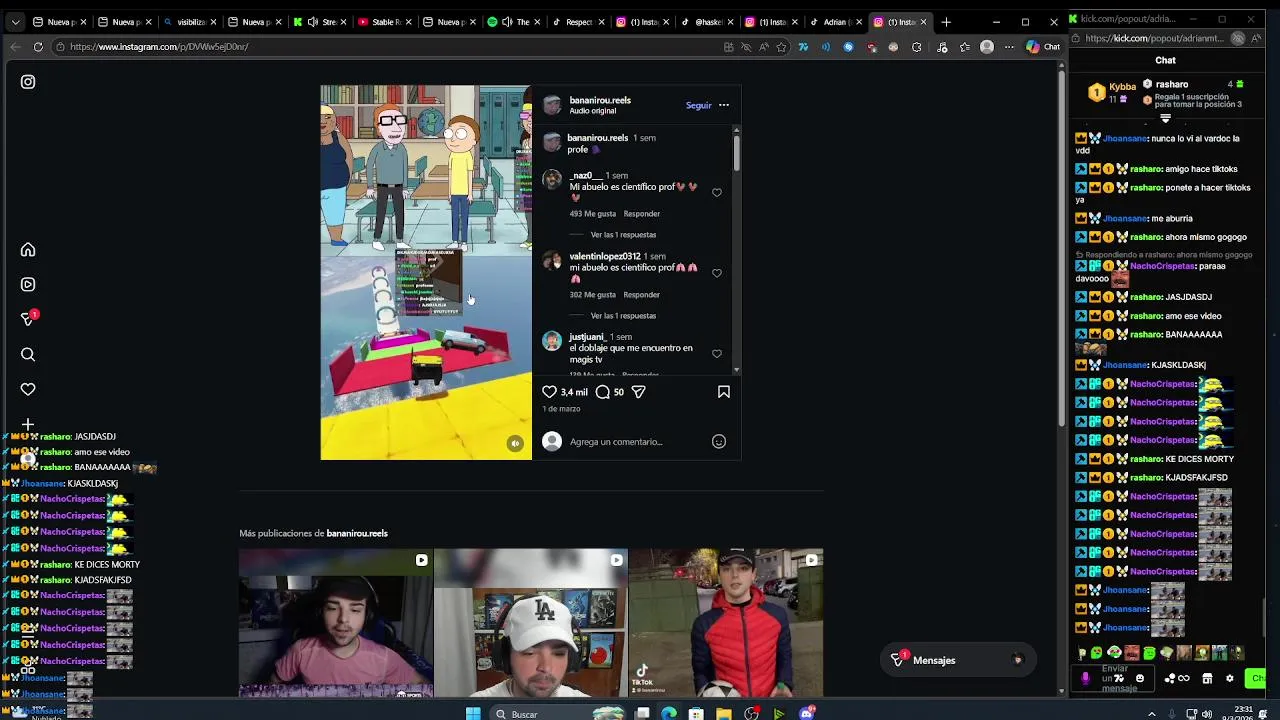Image resolution: width=1280 pixels, height=720 pixels.
Task: Send message with green Chat button
Action: (x=1257, y=678)
